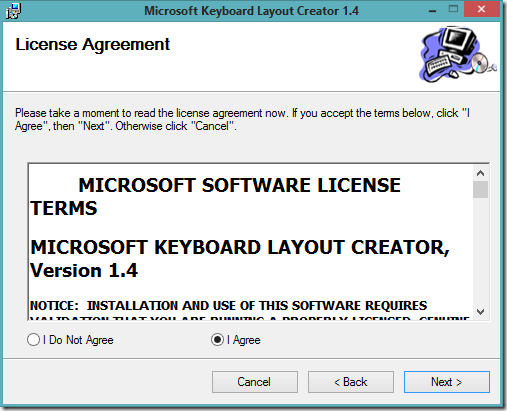Click inside the license text at "Version 1.4"
Viewport: 507px width, 411px height.
[x=84, y=270]
